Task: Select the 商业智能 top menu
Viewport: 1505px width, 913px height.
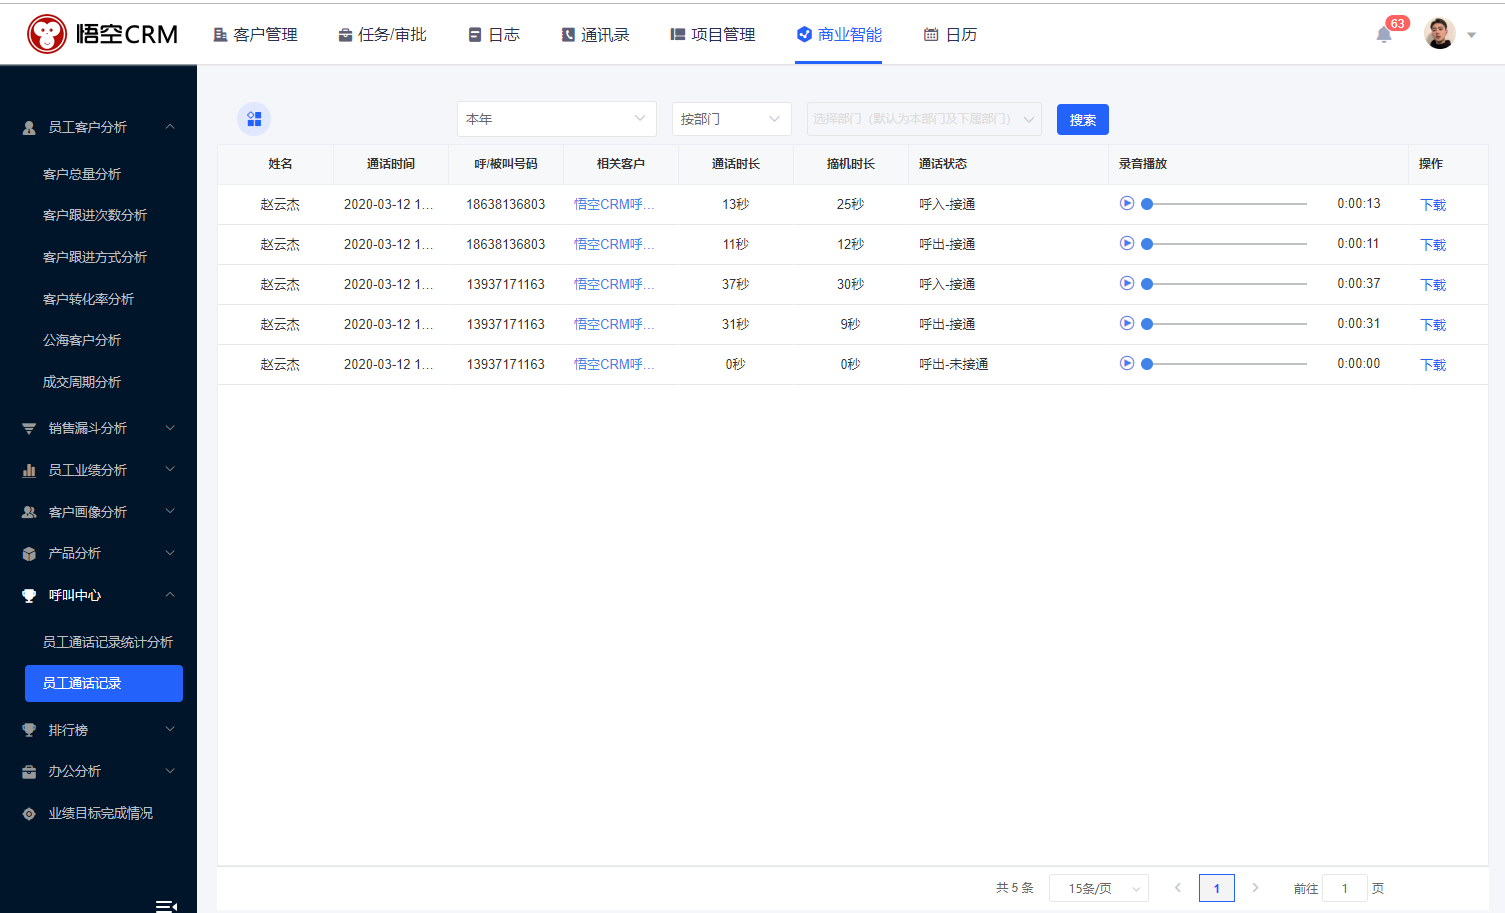Action: click(x=839, y=35)
